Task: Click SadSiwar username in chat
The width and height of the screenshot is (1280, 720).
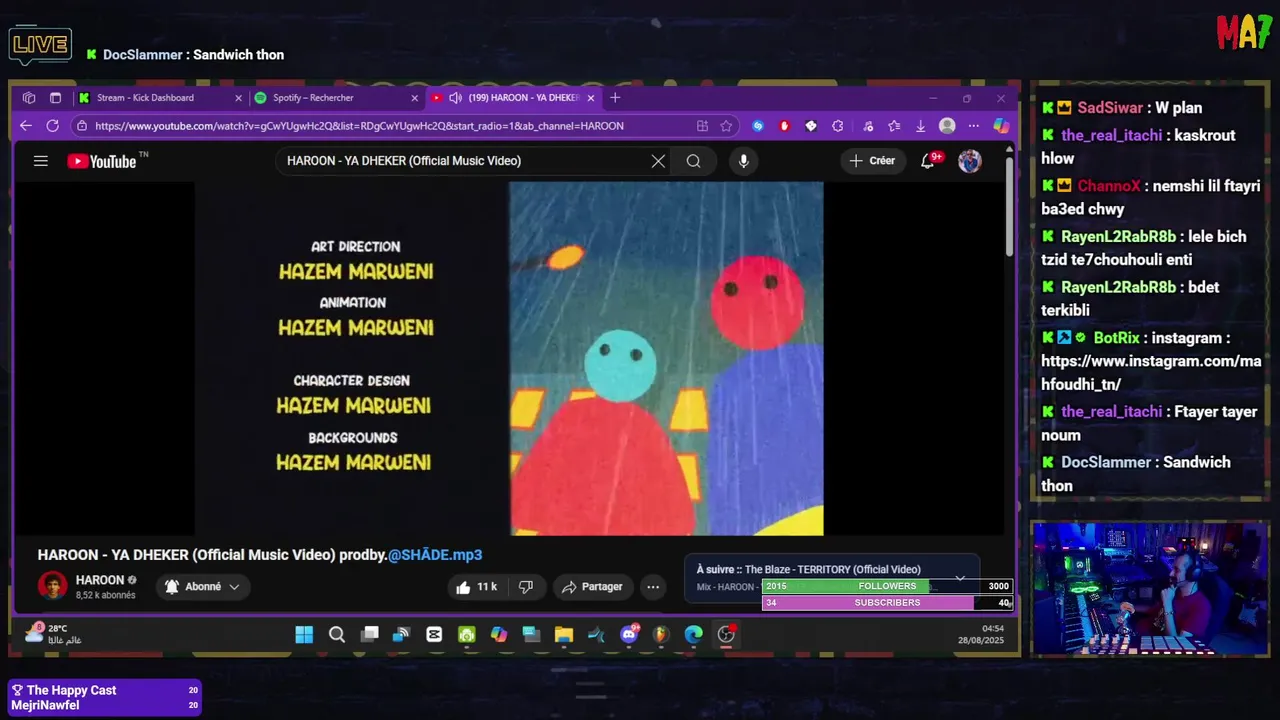Action: pos(1110,108)
